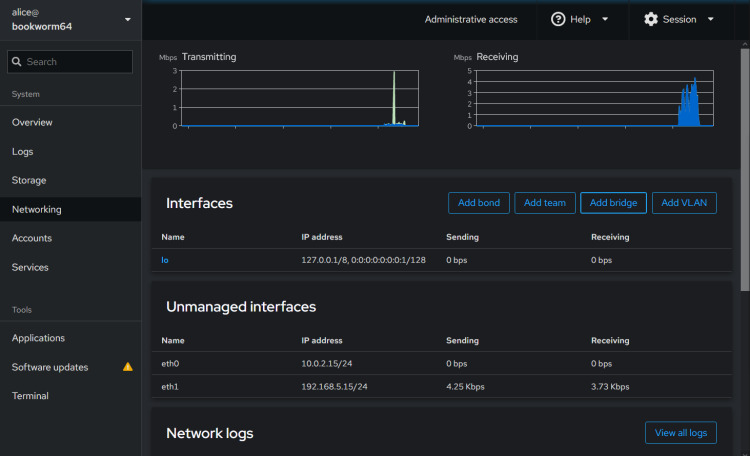Click IP address 192.168.5.15/24

pyautogui.click(x=334, y=387)
